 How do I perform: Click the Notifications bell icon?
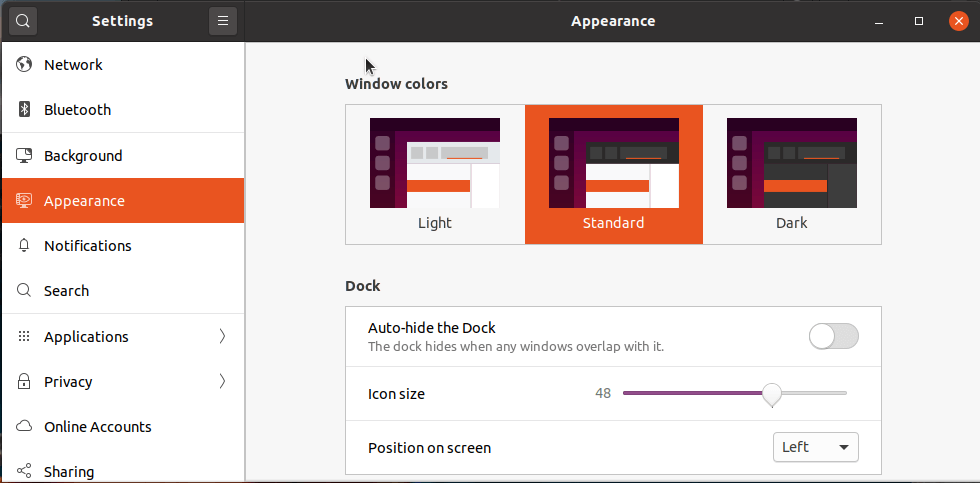[24, 246]
